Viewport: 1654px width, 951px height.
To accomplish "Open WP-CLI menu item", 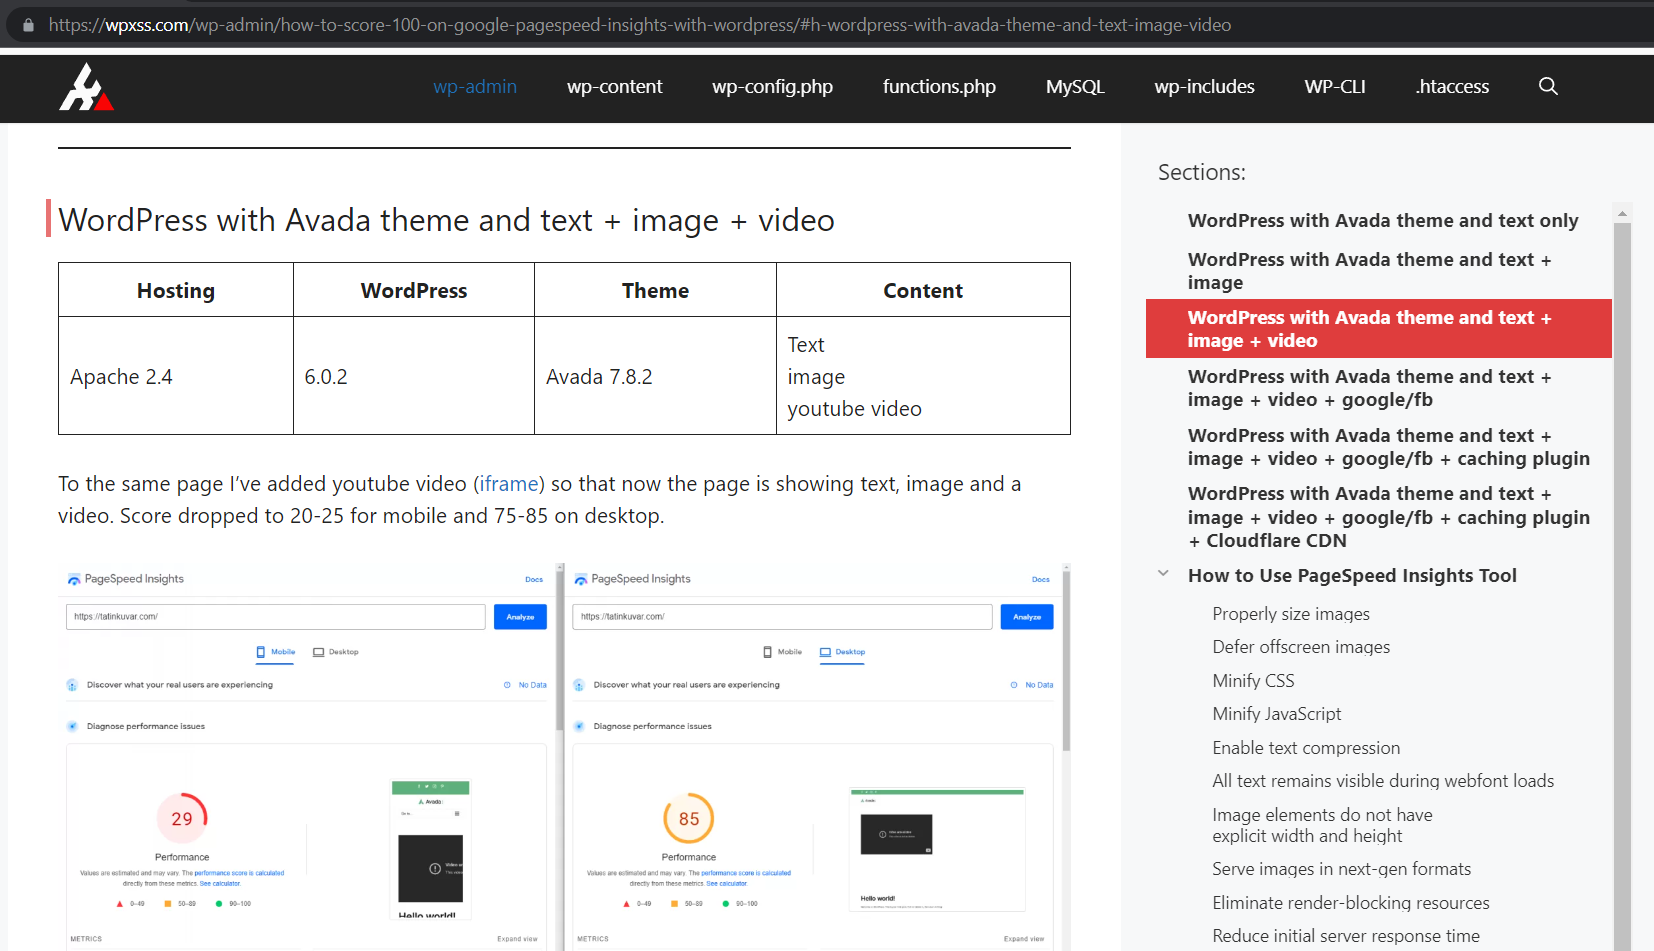I will pos(1335,86).
